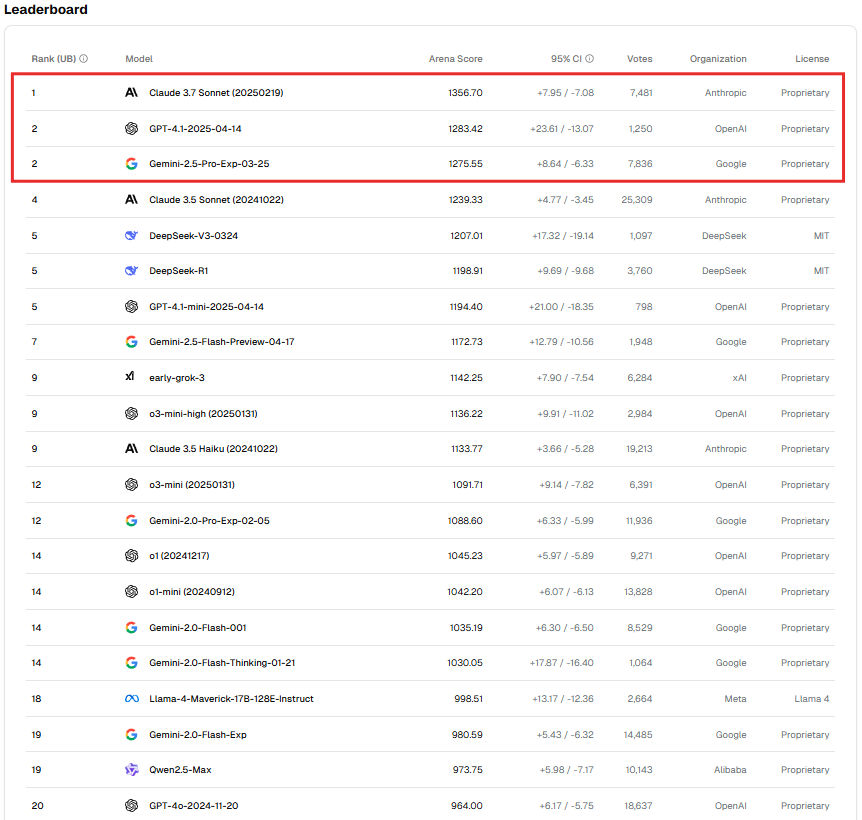Select the Claude 3.5 Sonnet (20241022) model name
Viewport: 862px width, 820px height.
(x=217, y=200)
